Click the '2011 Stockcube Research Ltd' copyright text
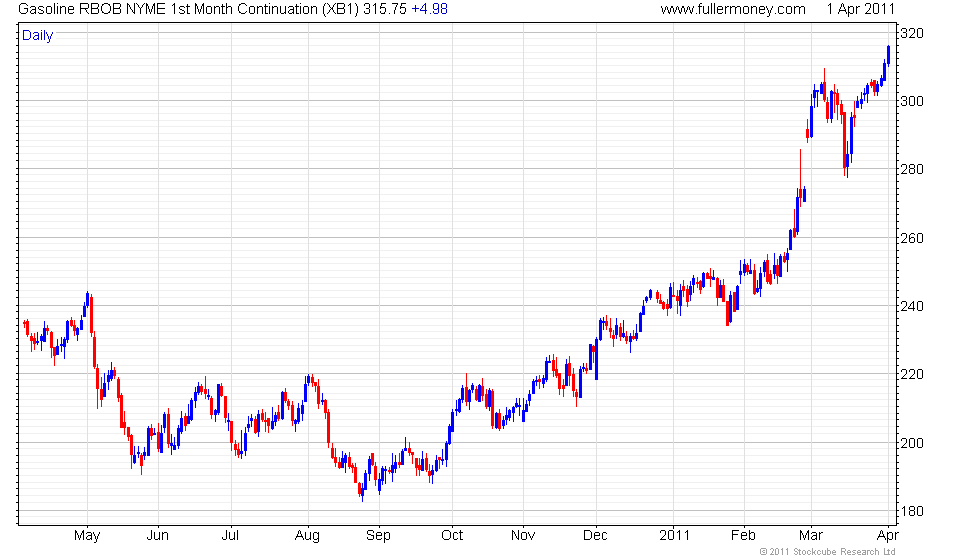This screenshot has height=560, width=980. [828, 552]
